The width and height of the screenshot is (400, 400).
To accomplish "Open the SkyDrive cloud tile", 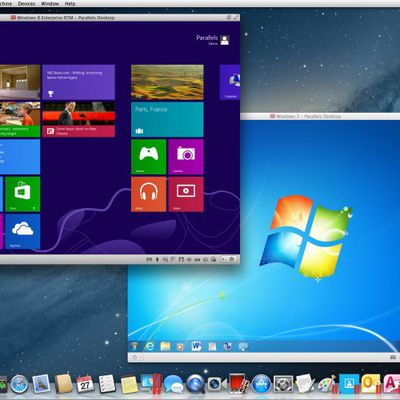I will click(x=23, y=231).
